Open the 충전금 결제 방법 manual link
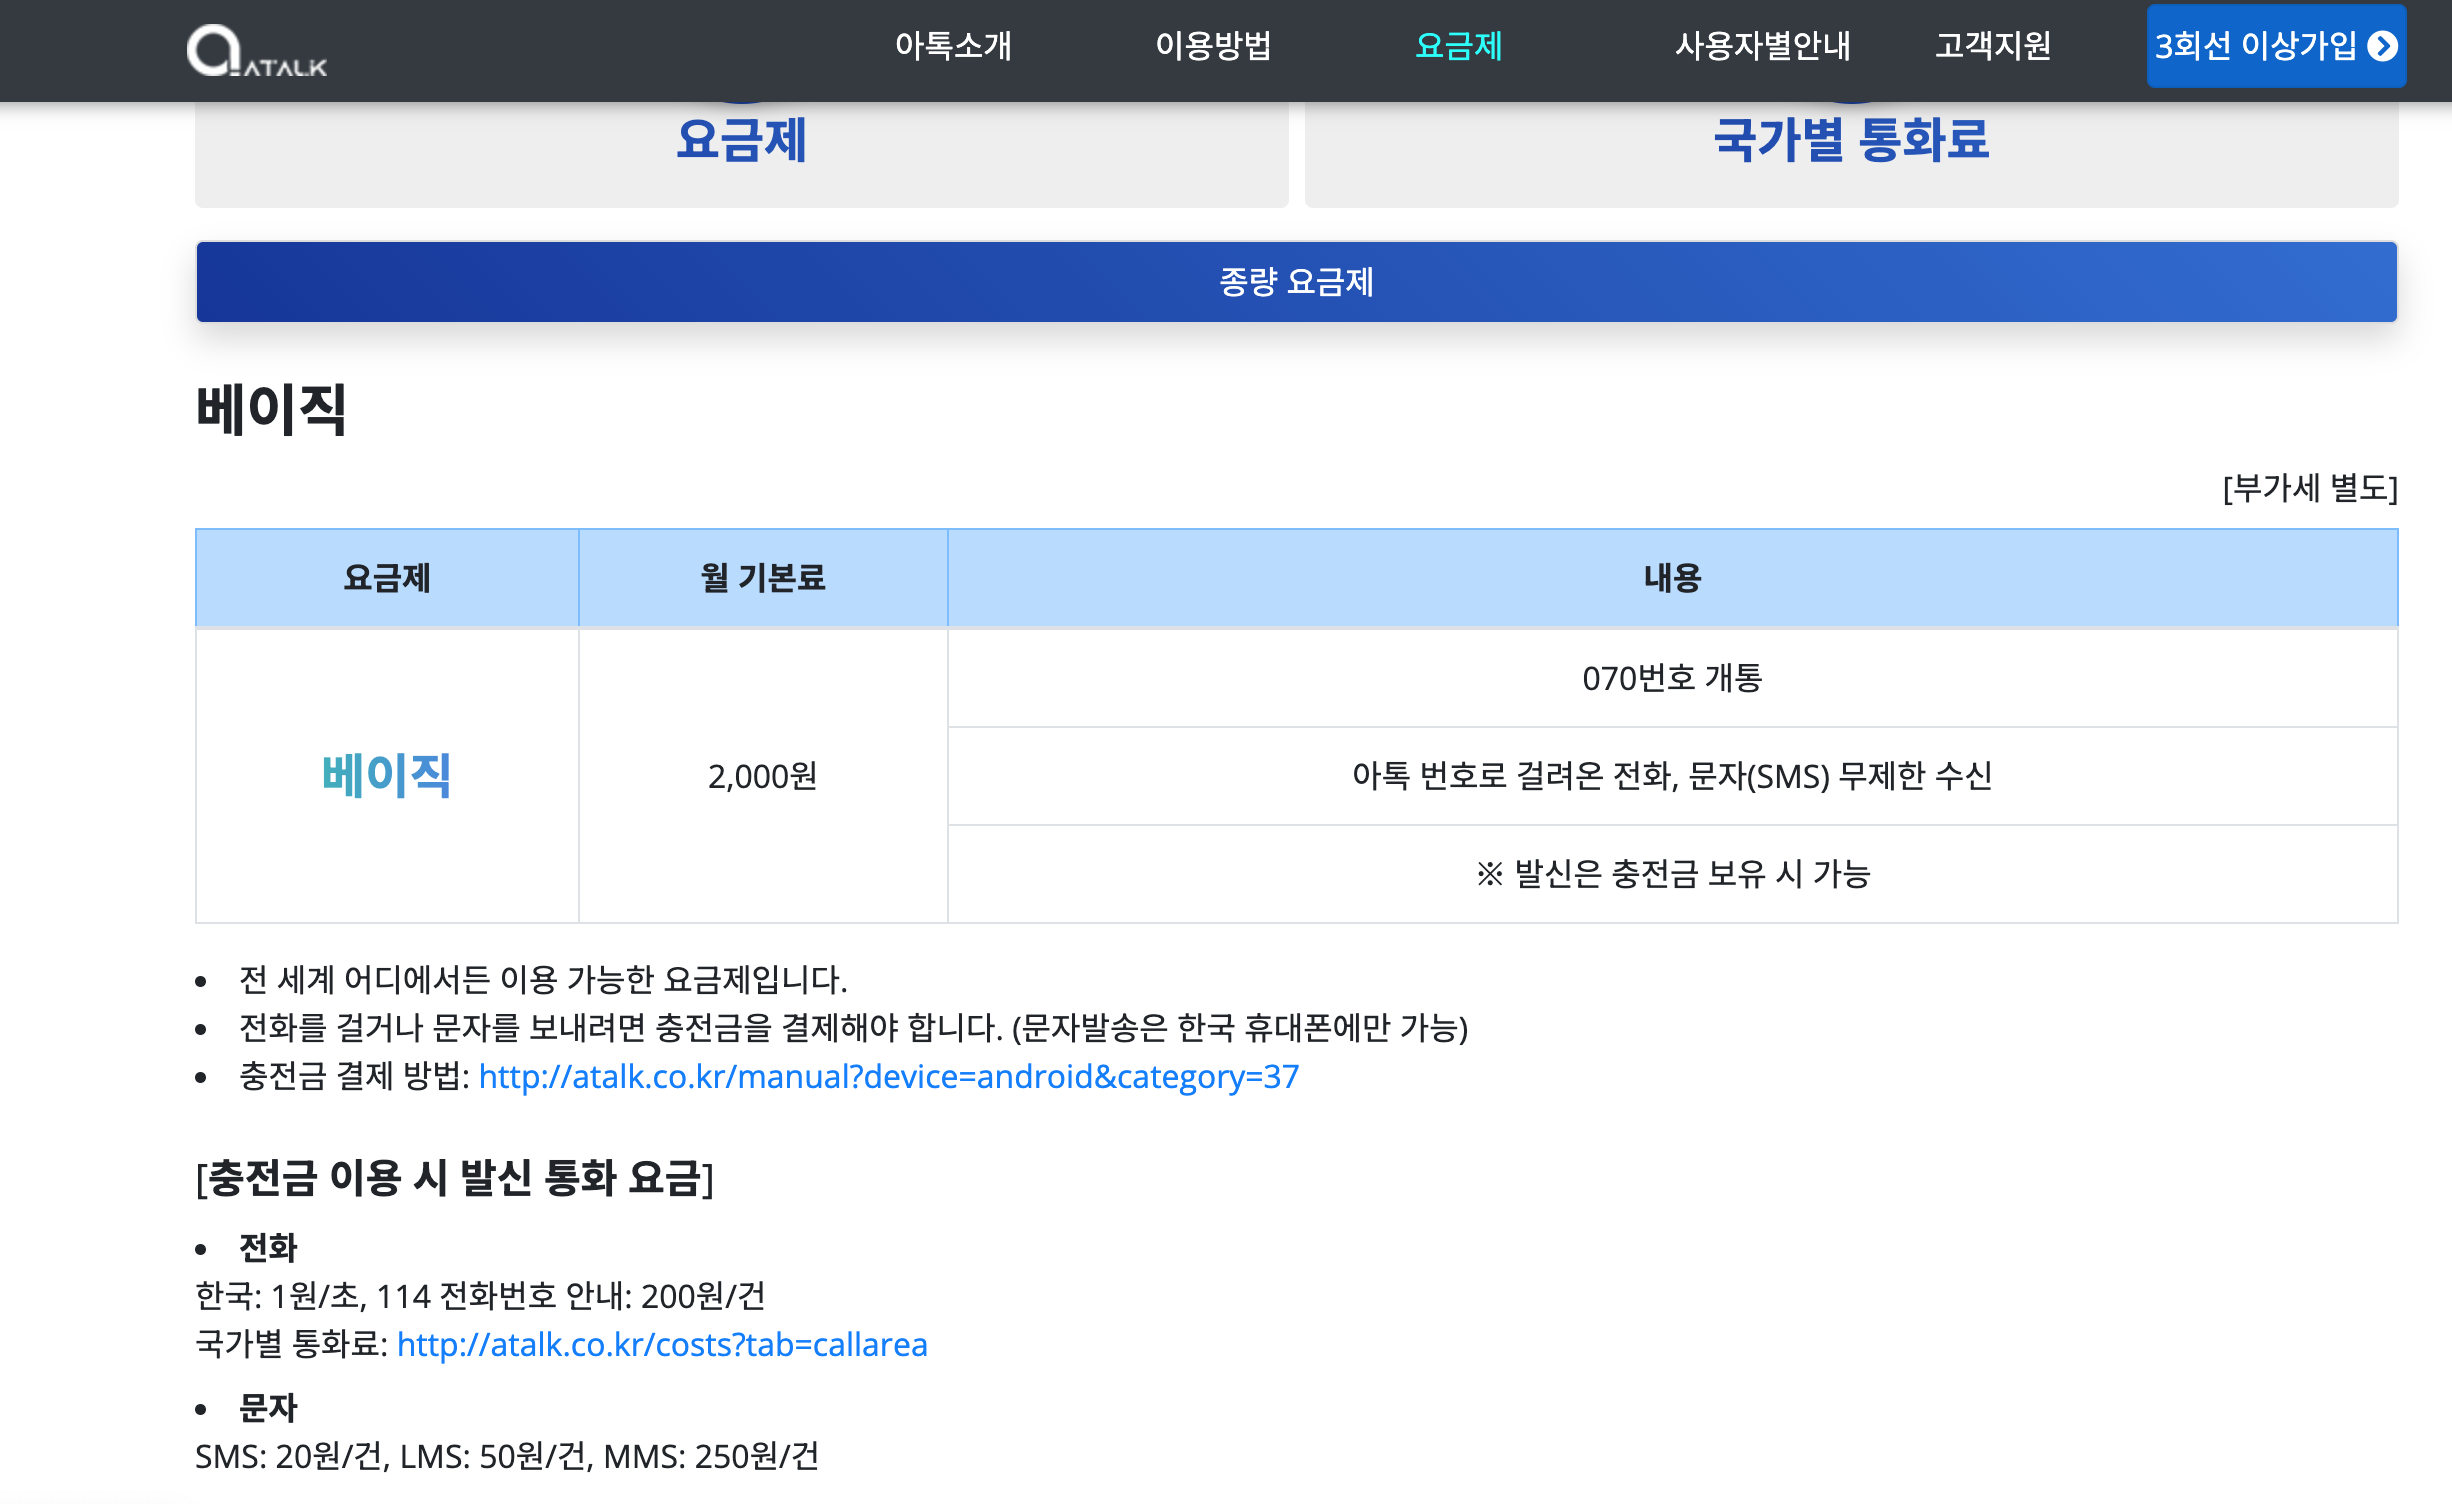Image resolution: width=2452 pixels, height=1504 pixels. click(x=889, y=1077)
